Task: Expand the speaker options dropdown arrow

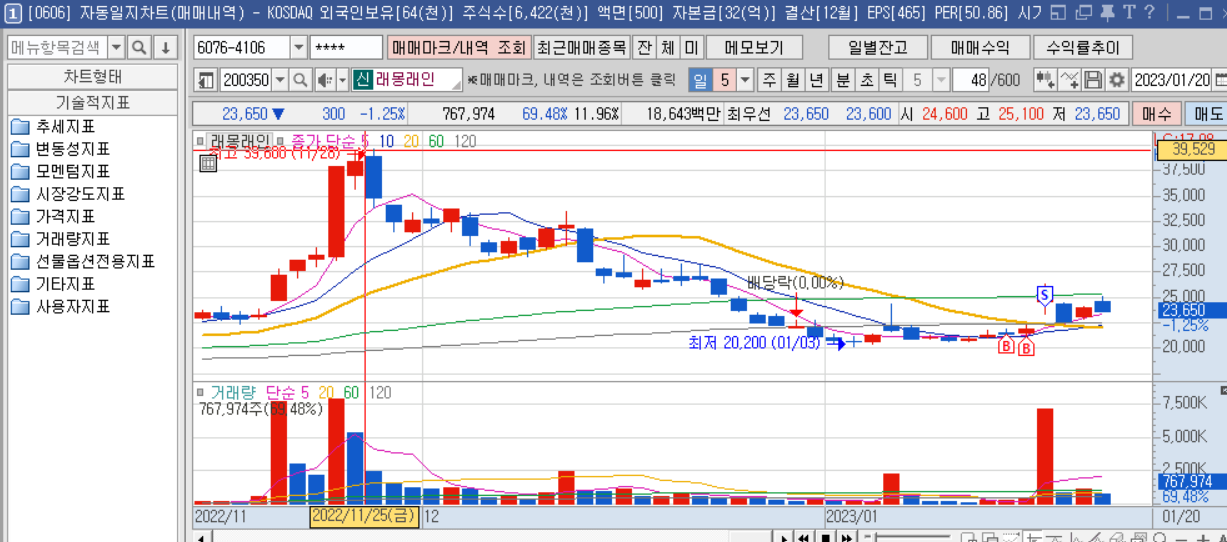Action: pos(342,80)
